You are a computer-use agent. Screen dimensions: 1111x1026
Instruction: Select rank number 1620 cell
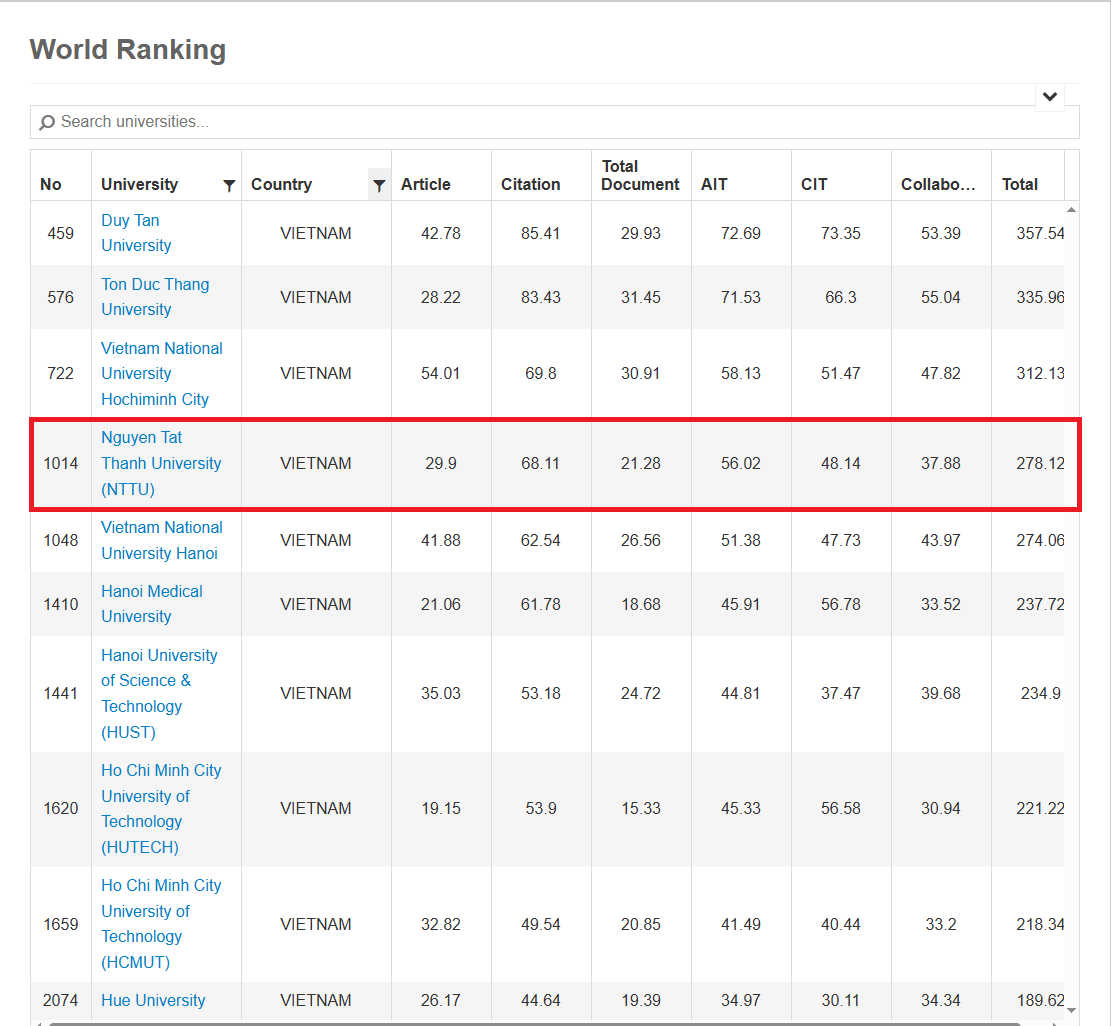pyautogui.click(x=61, y=808)
